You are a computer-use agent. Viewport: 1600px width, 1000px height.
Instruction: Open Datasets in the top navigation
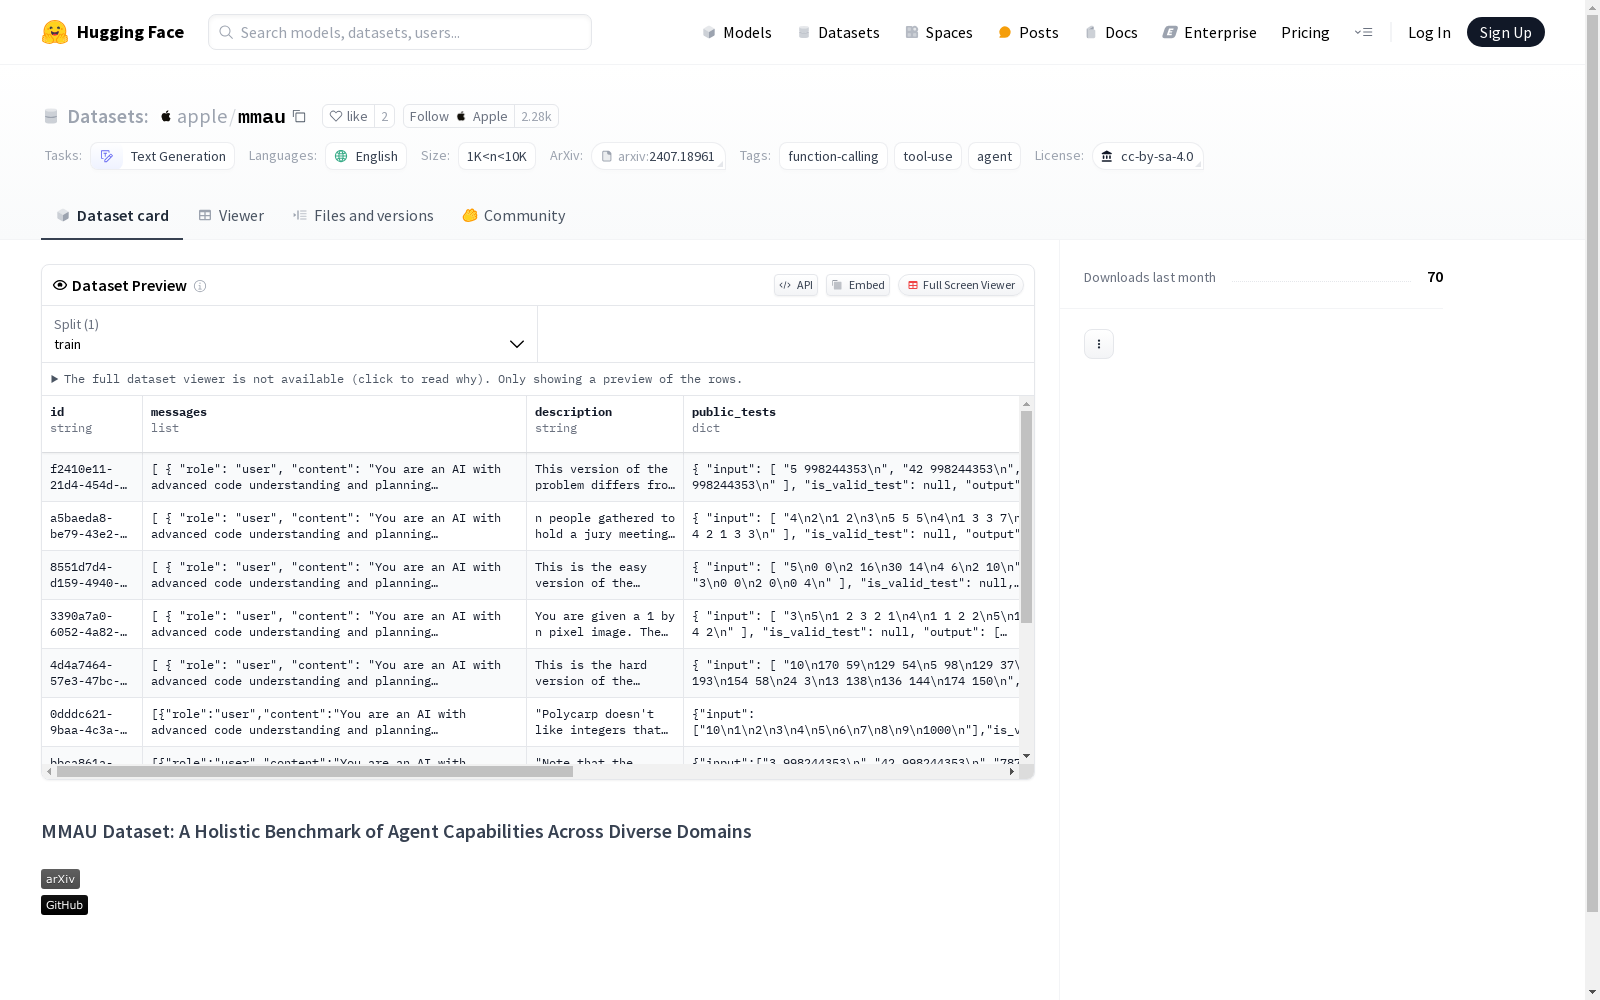click(x=838, y=32)
